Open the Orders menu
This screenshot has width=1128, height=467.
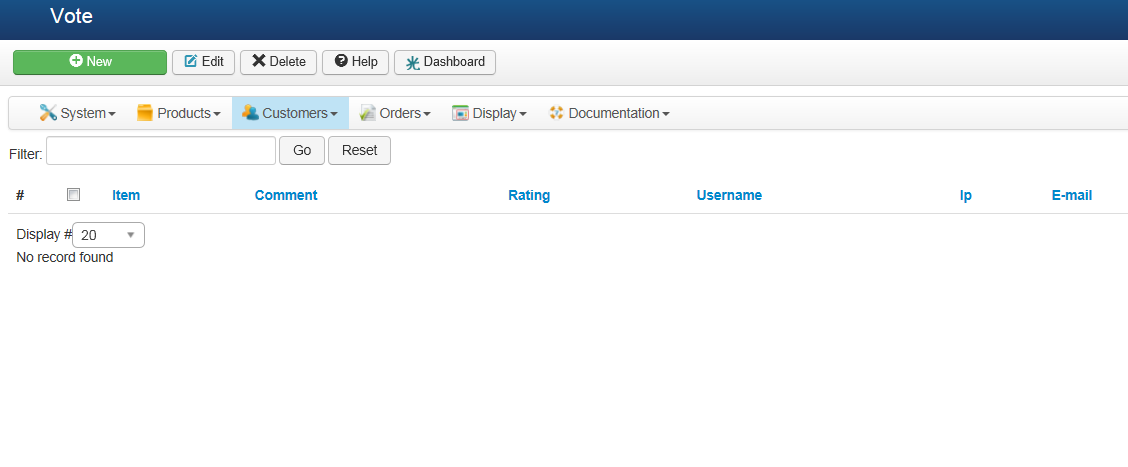(395, 113)
